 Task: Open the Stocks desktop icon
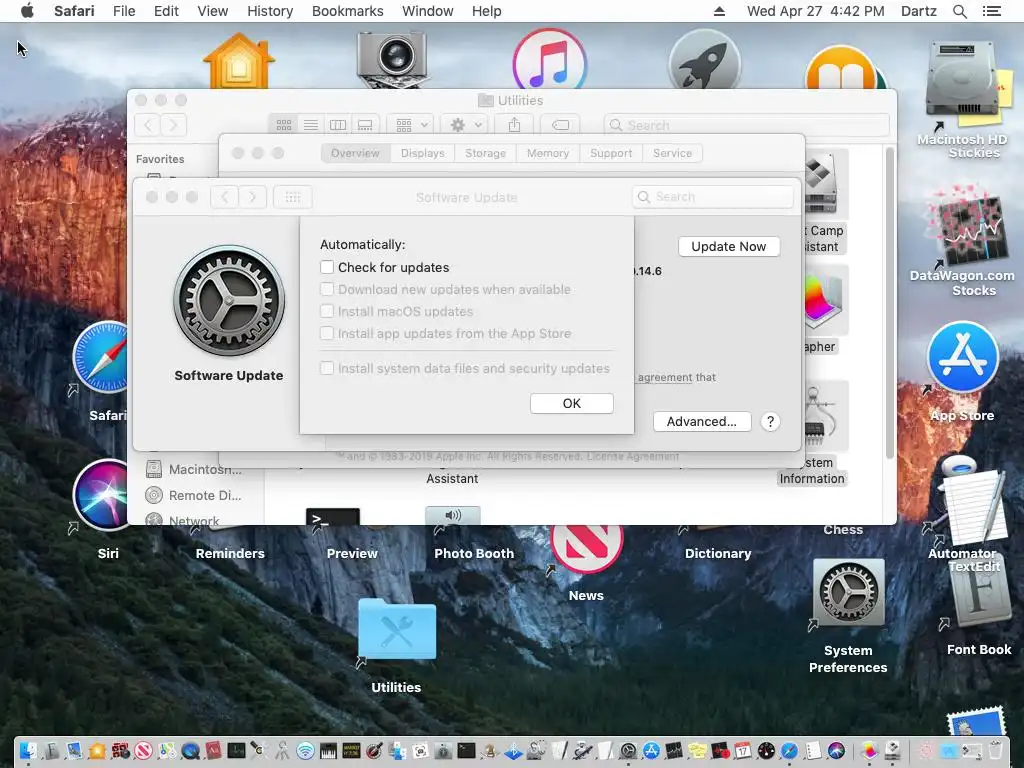970,225
